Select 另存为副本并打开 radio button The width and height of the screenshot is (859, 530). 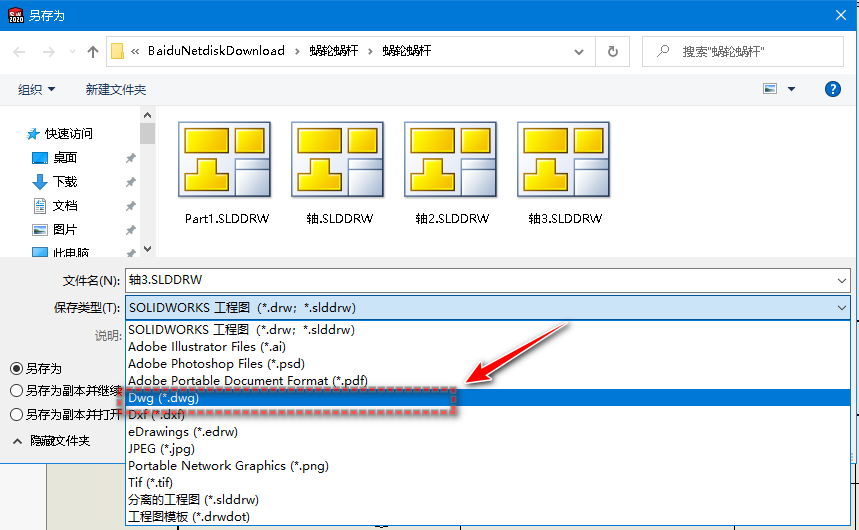pyautogui.click(x=16, y=414)
